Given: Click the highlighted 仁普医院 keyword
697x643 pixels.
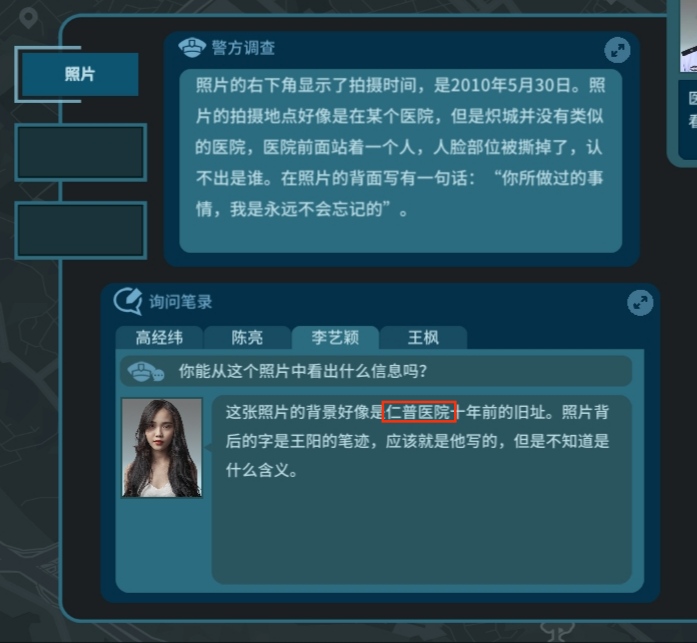Looking at the screenshot, I should click(419, 412).
